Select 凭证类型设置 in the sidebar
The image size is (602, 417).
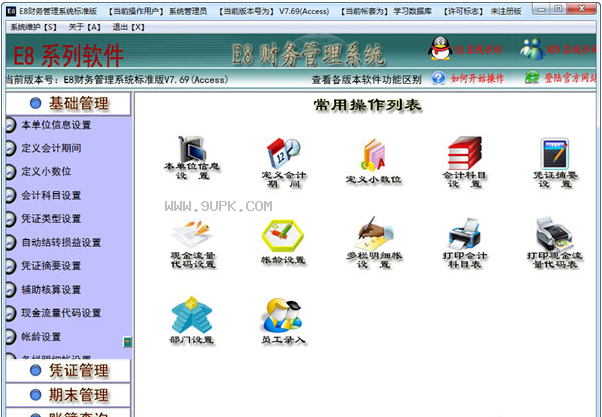pyautogui.click(x=51, y=219)
